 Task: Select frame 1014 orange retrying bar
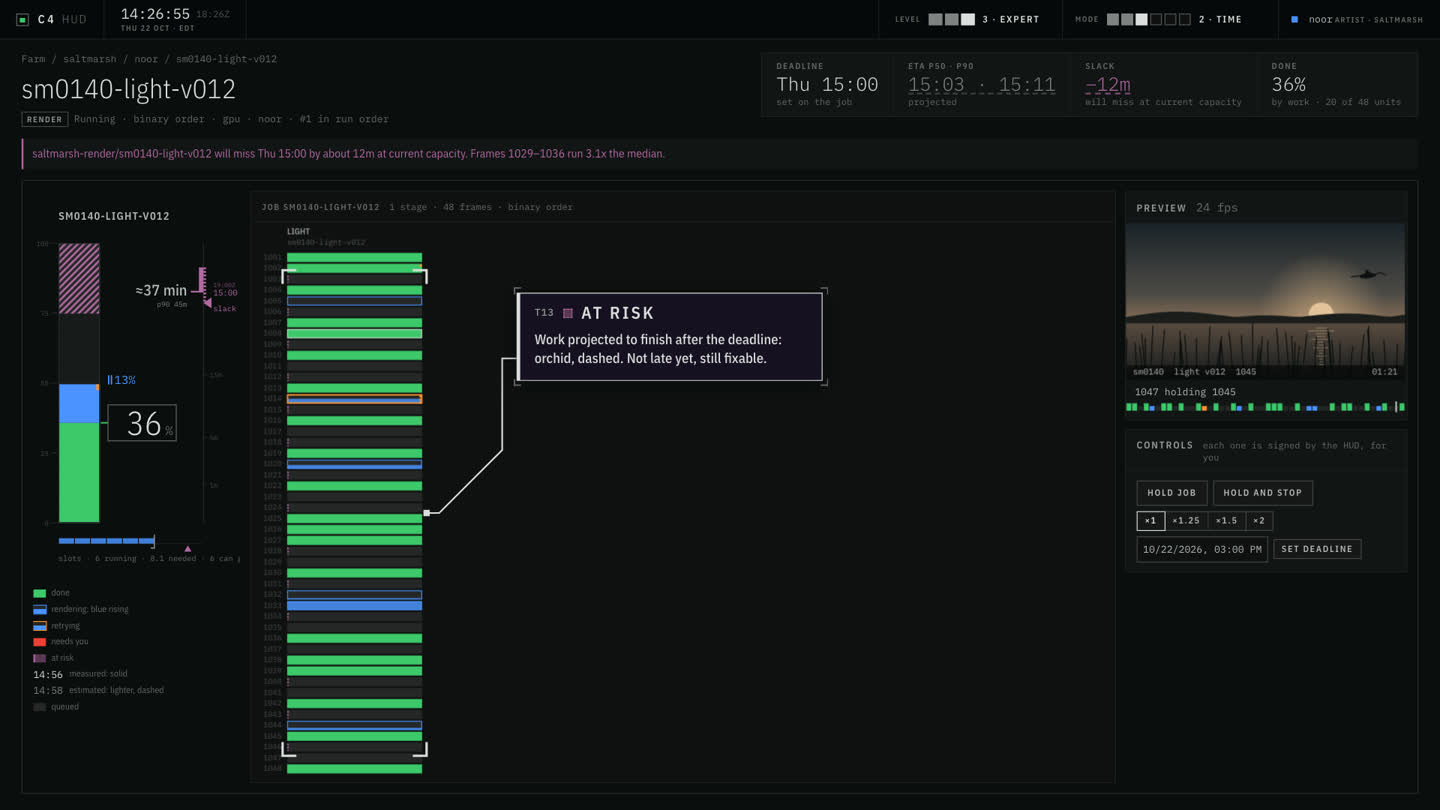click(x=354, y=399)
